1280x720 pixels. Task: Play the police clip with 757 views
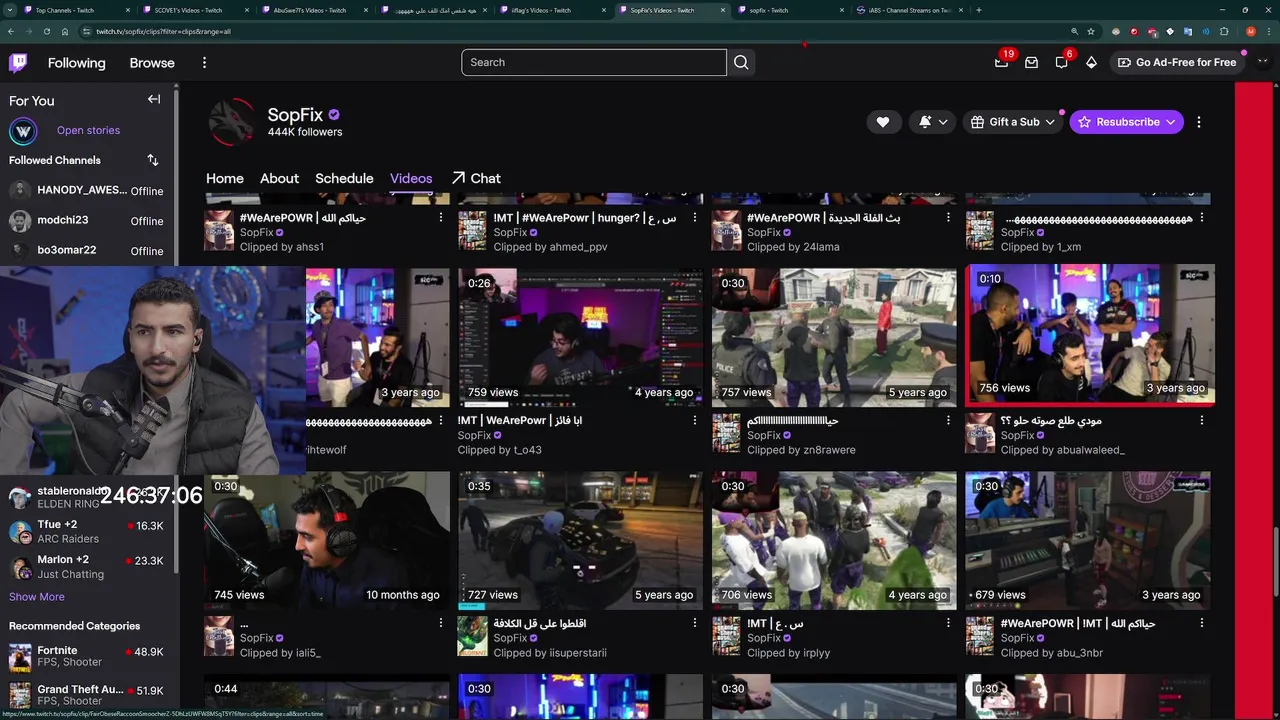pyautogui.click(x=834, y=336)
